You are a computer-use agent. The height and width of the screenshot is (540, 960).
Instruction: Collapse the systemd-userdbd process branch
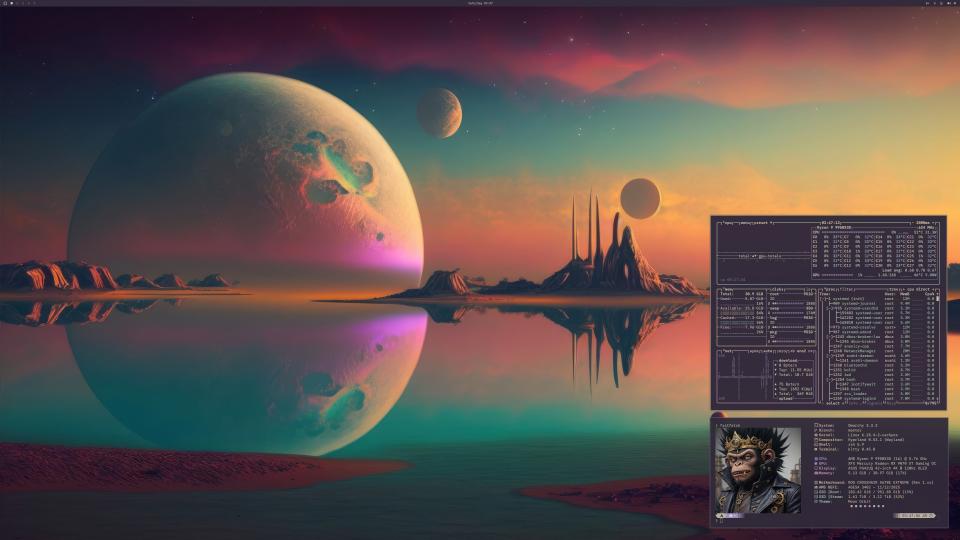click(x=828, y=308)
